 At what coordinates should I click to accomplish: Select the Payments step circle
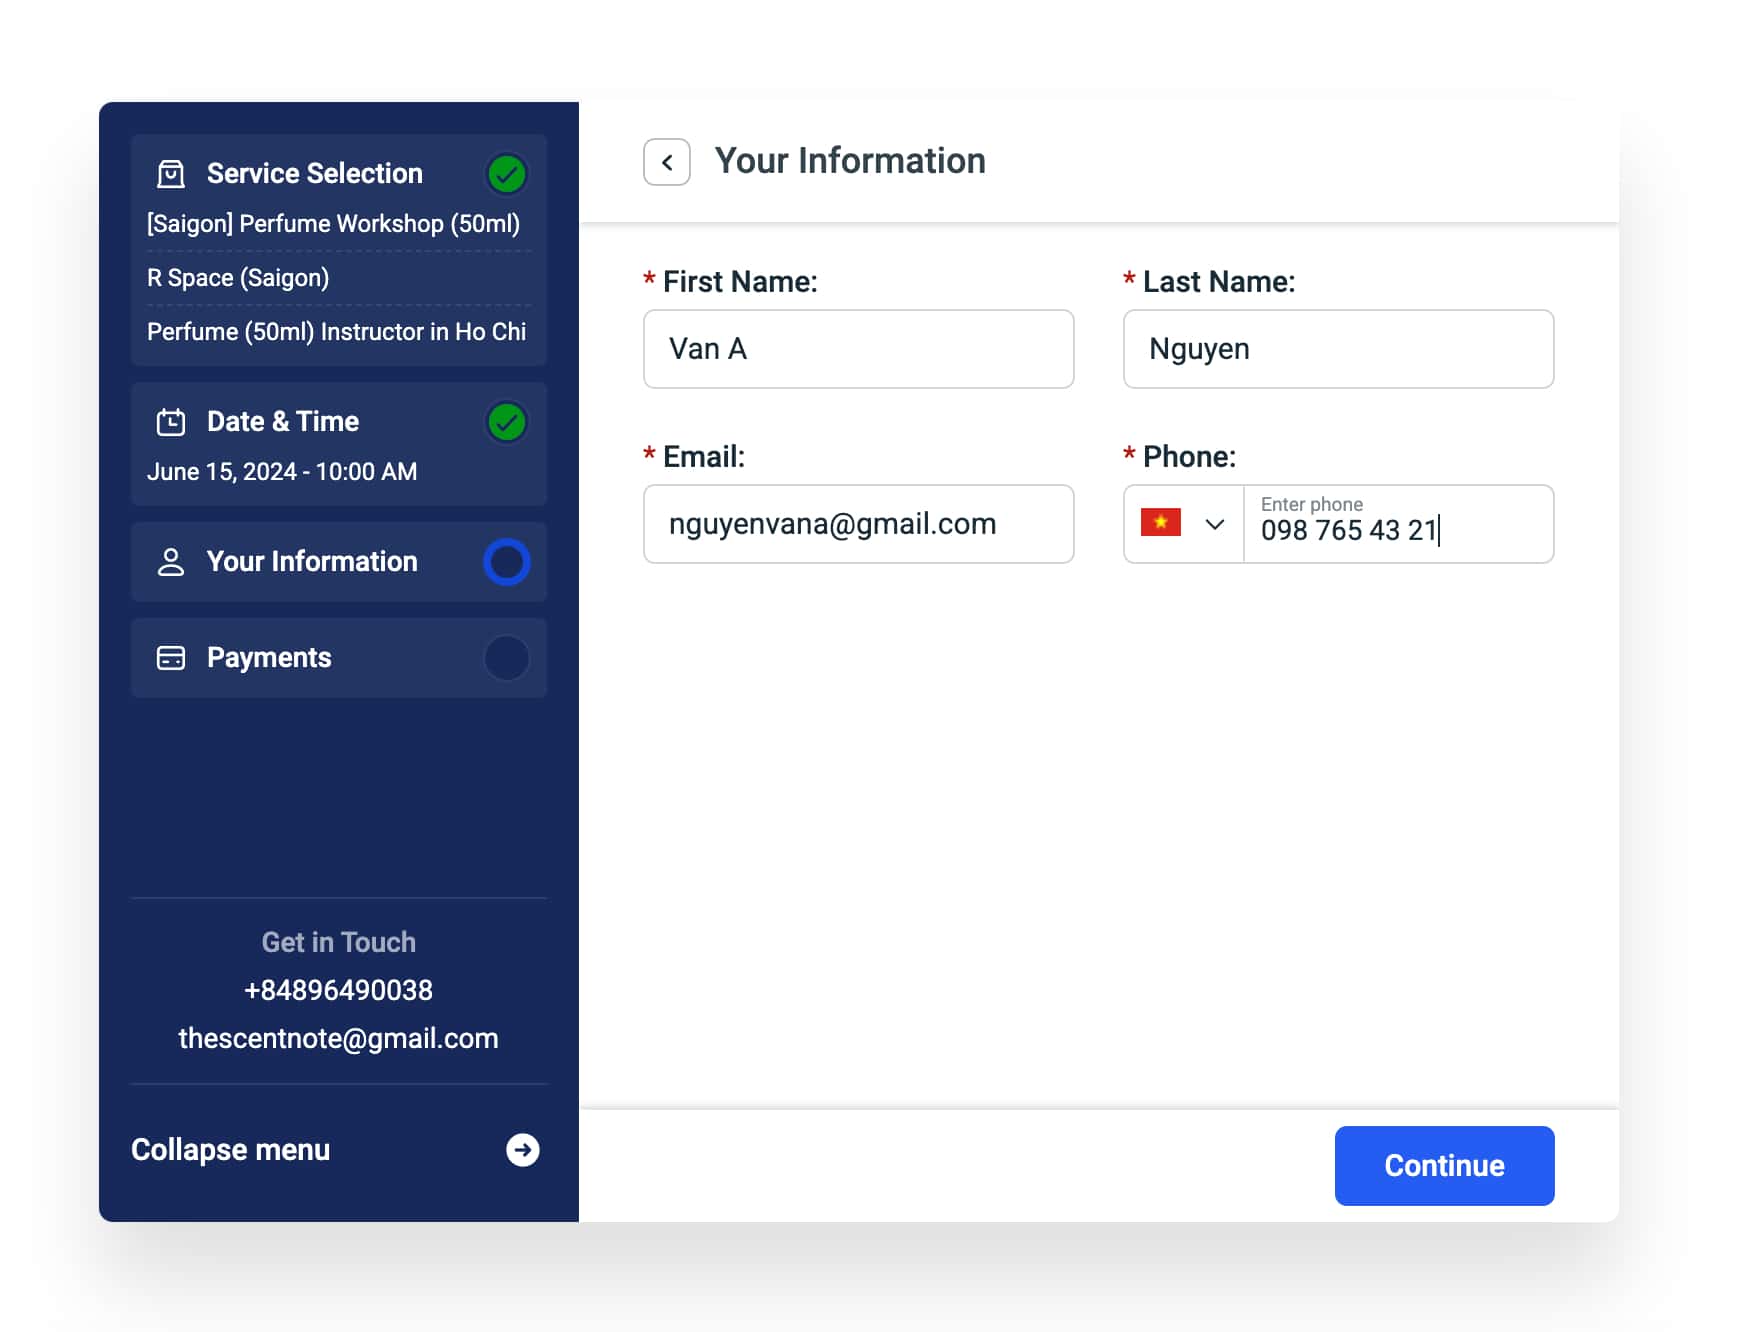point(506,658)
